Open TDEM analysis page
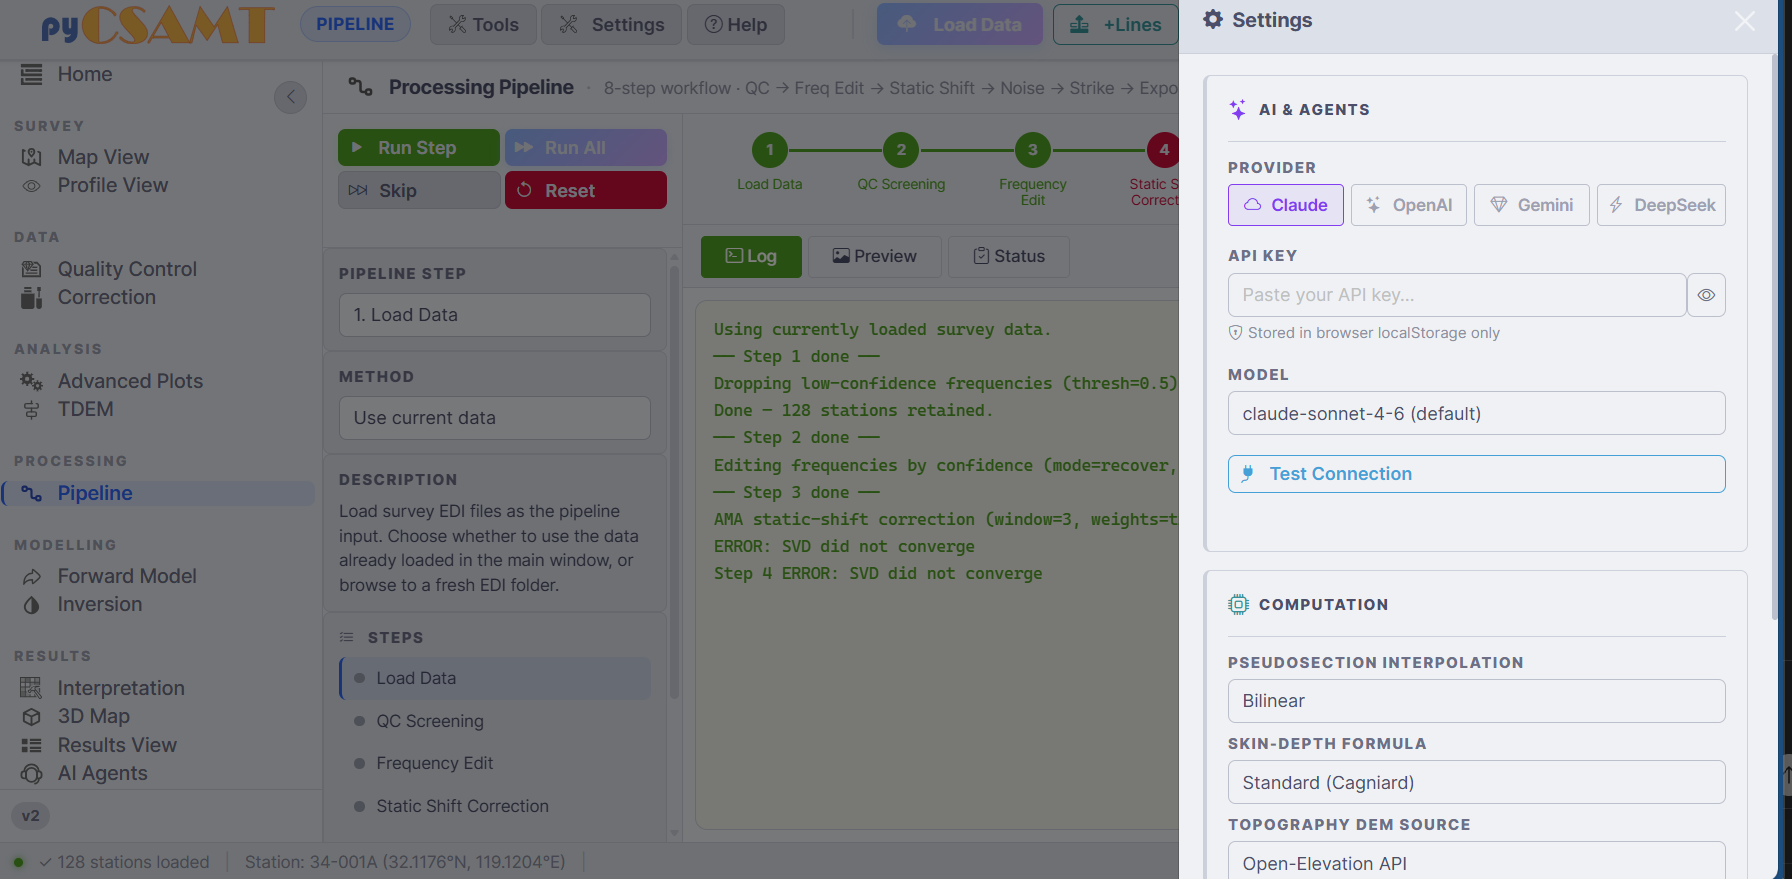Image resolution: width=1792 pixels, height=879 pixels. tap(85, 409)
